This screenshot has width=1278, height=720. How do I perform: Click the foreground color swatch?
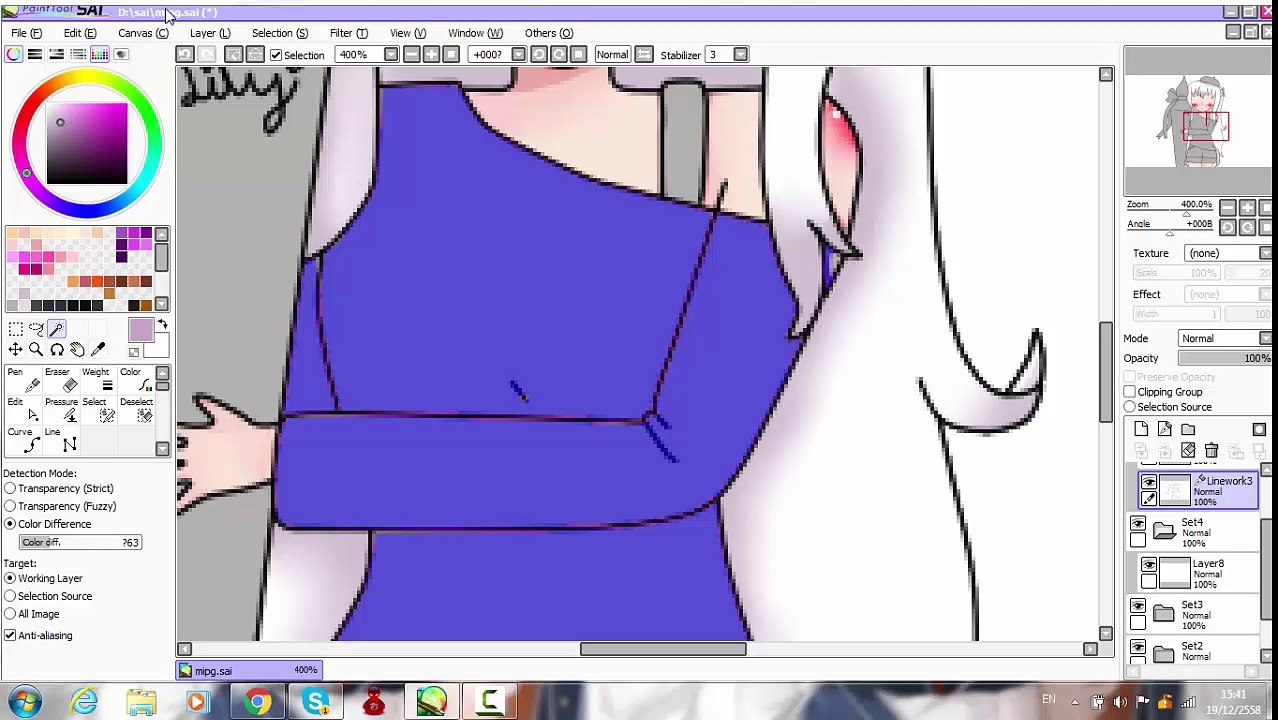tap(140, 331)
